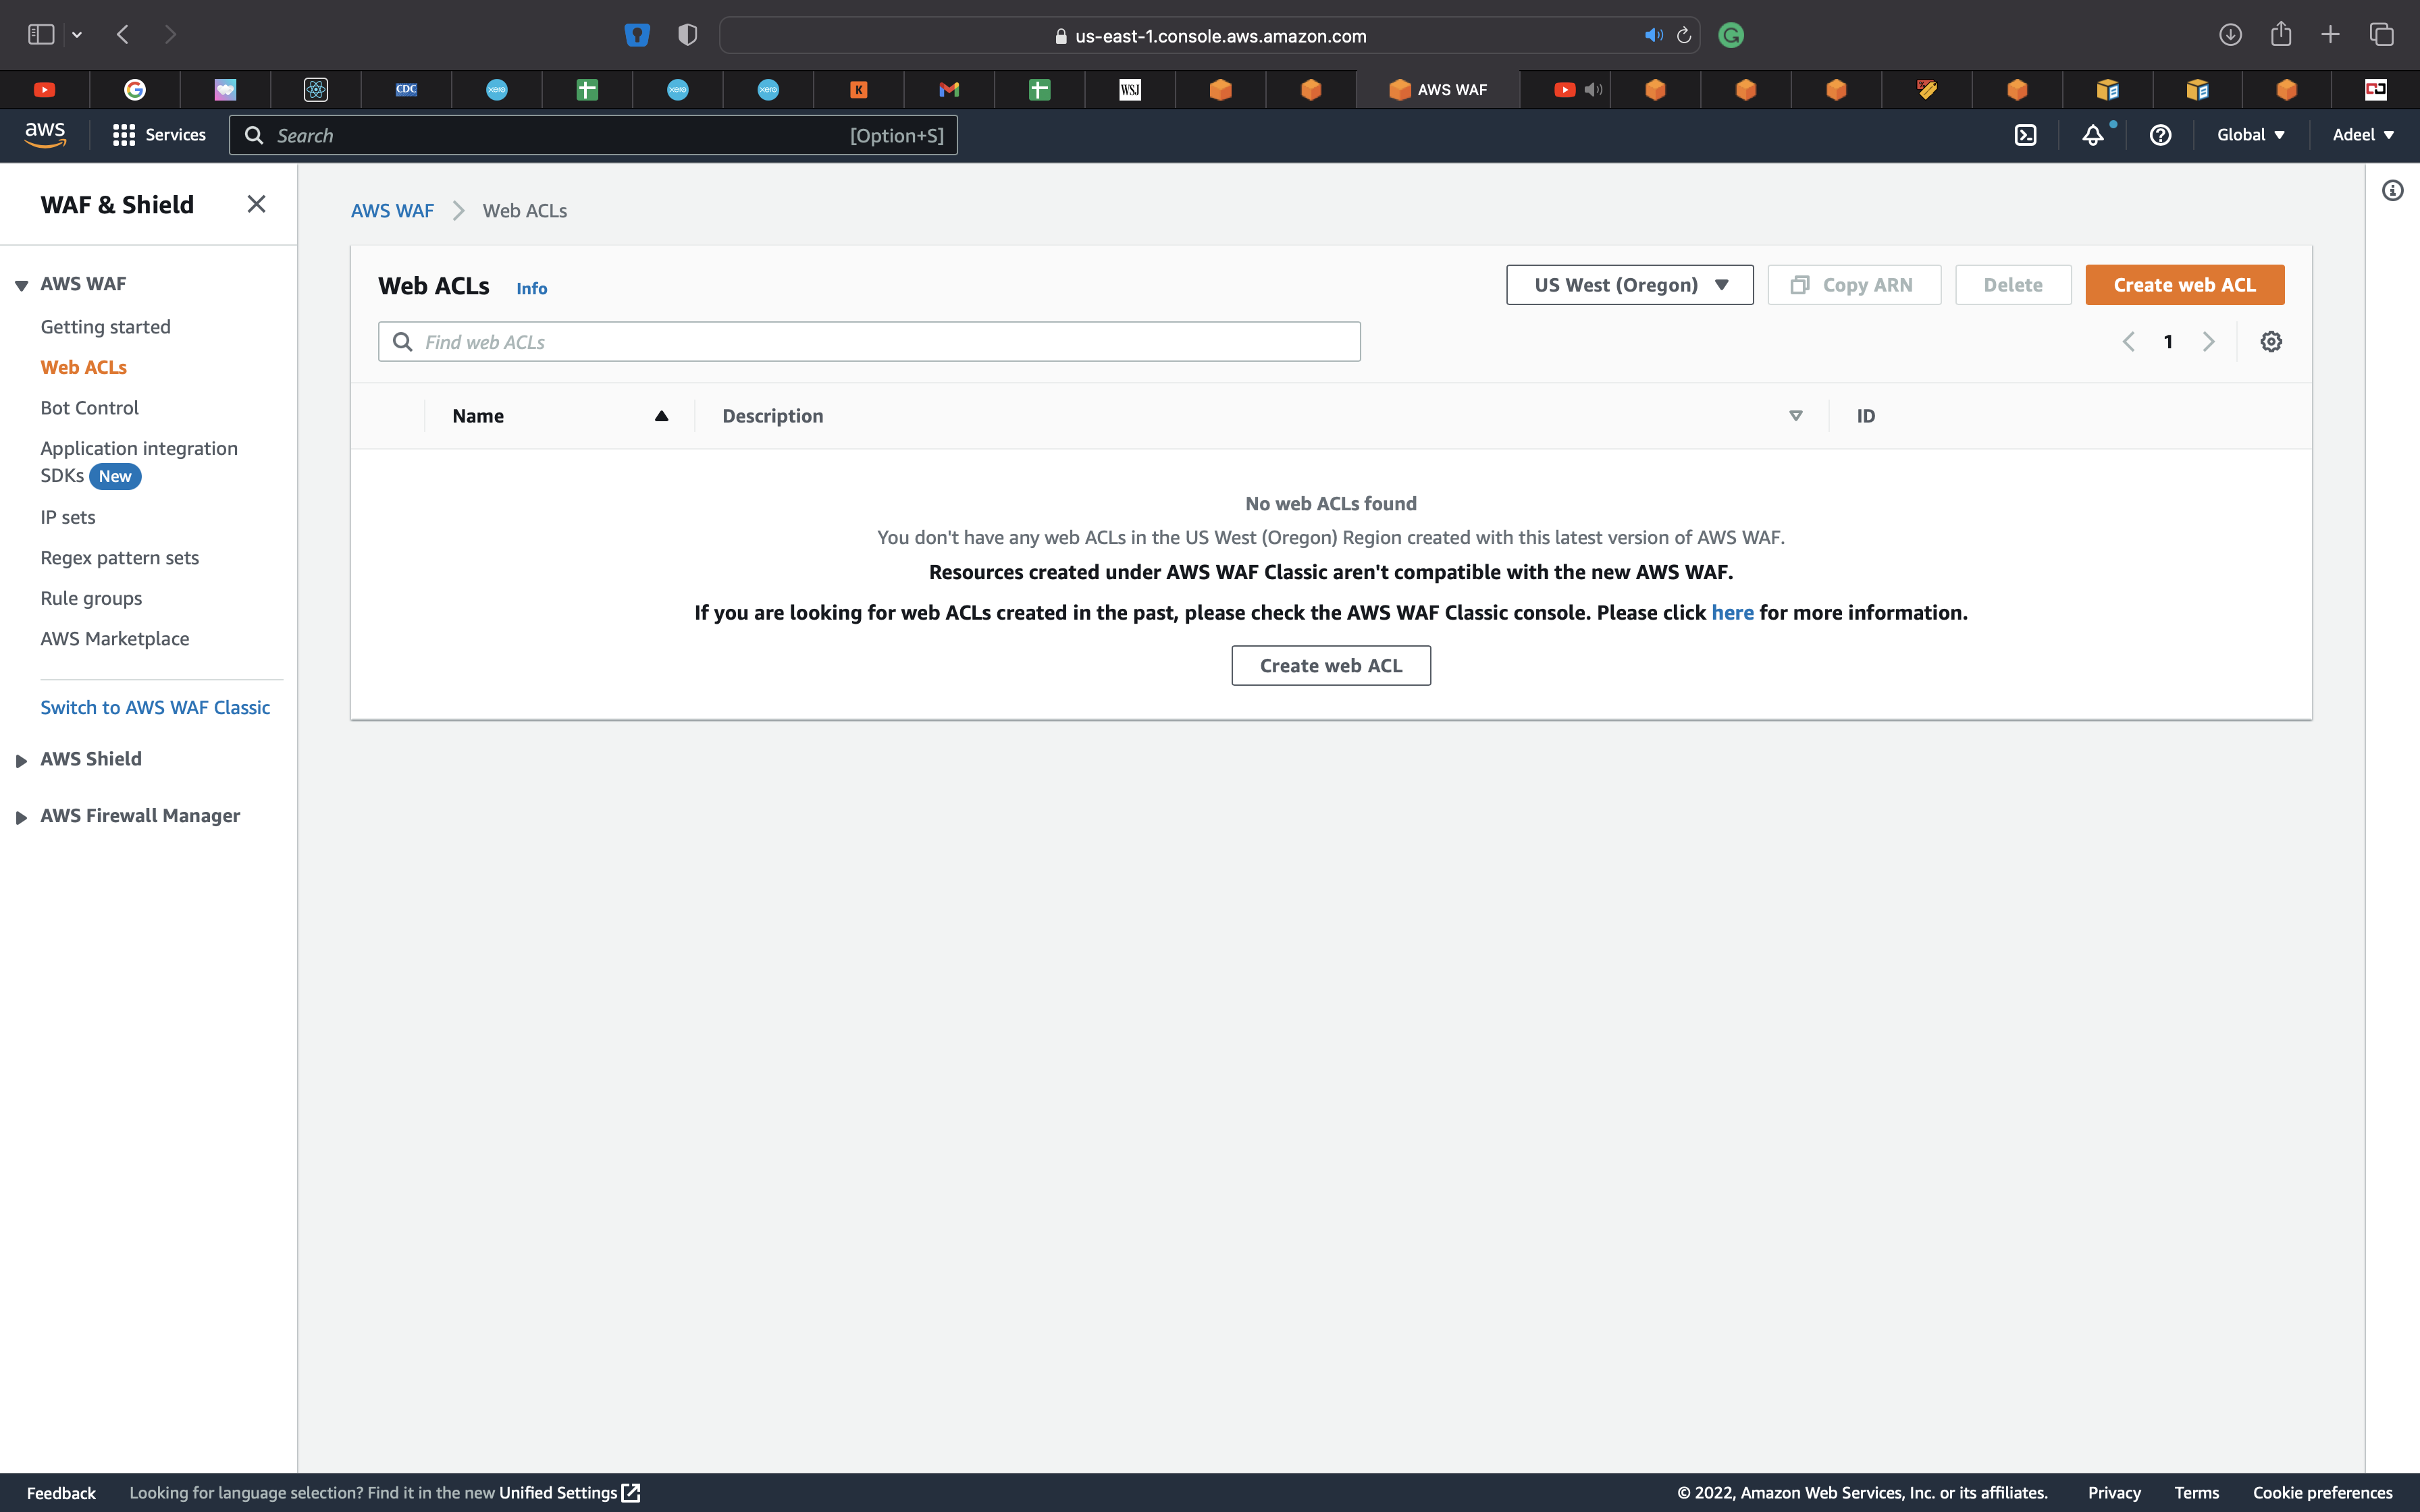Open the Info link beside Web ACLs

click(x=531, y=288)
